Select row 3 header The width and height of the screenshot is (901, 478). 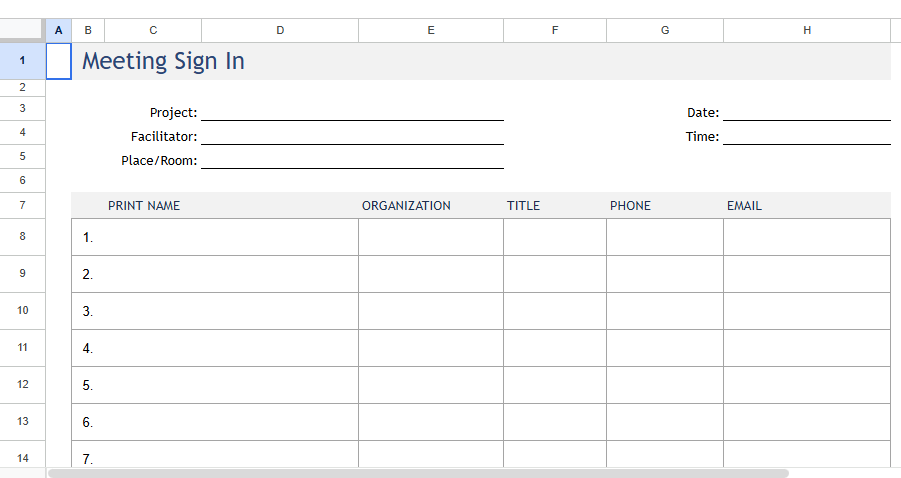(22, 108)
